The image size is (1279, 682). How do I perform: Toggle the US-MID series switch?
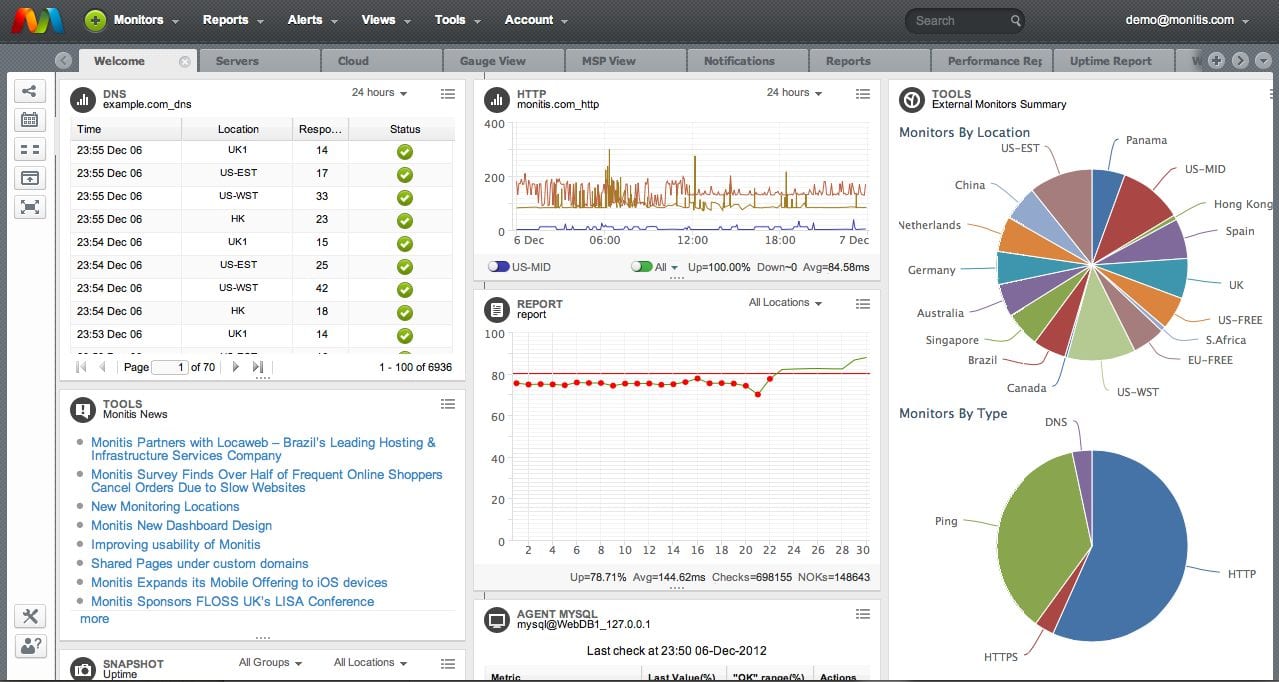pyautogui.click(x=498, y=267)
